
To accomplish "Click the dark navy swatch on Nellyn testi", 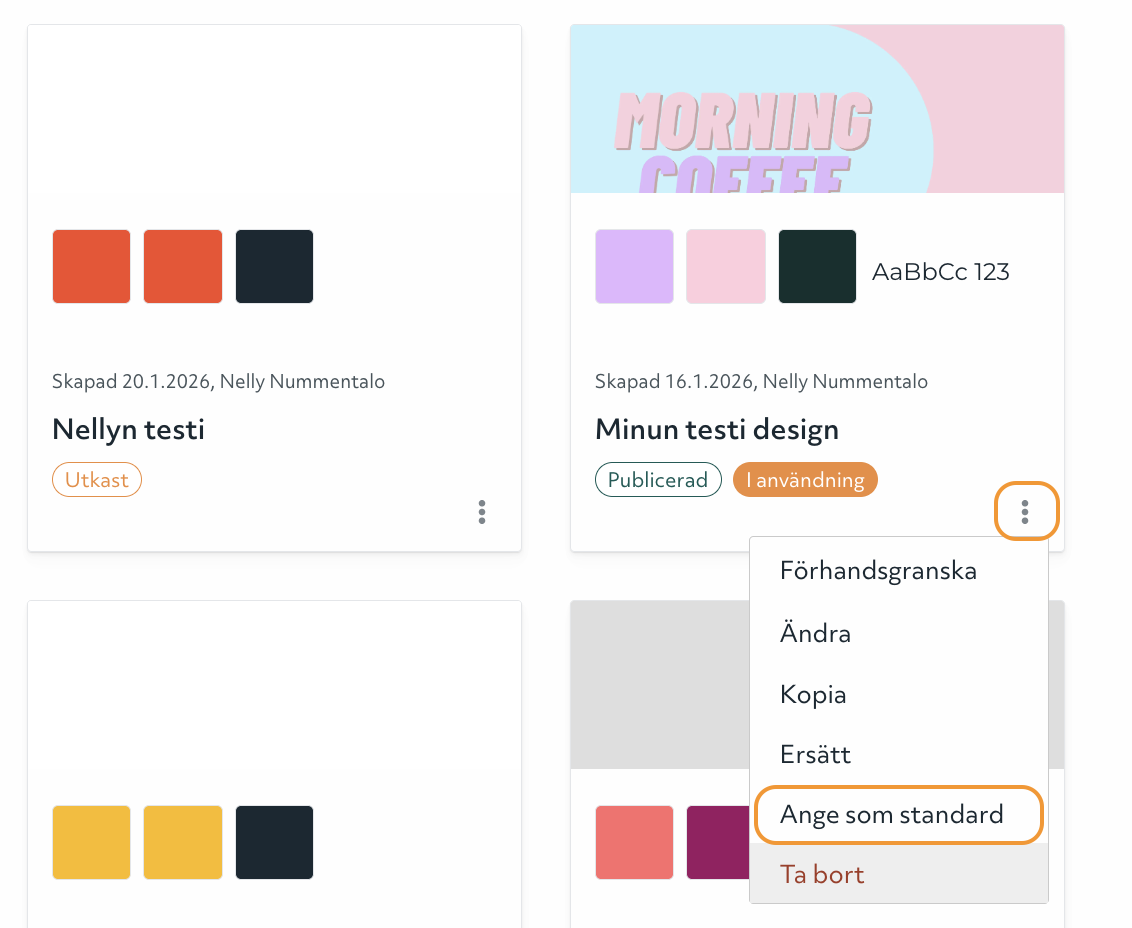I will click(x=274, y=266).
